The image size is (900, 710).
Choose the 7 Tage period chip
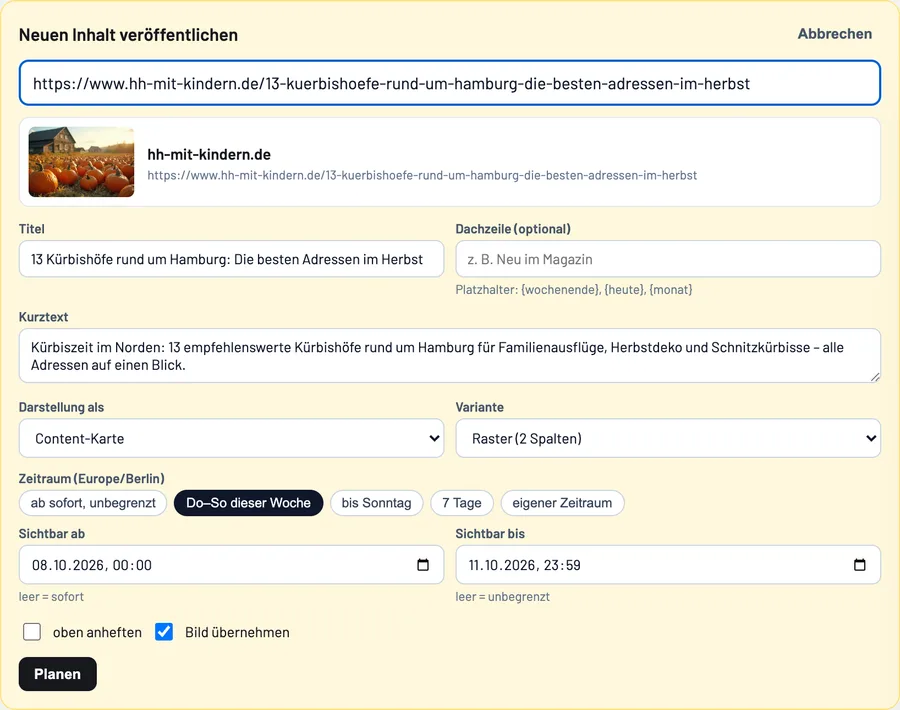point(462,503)
